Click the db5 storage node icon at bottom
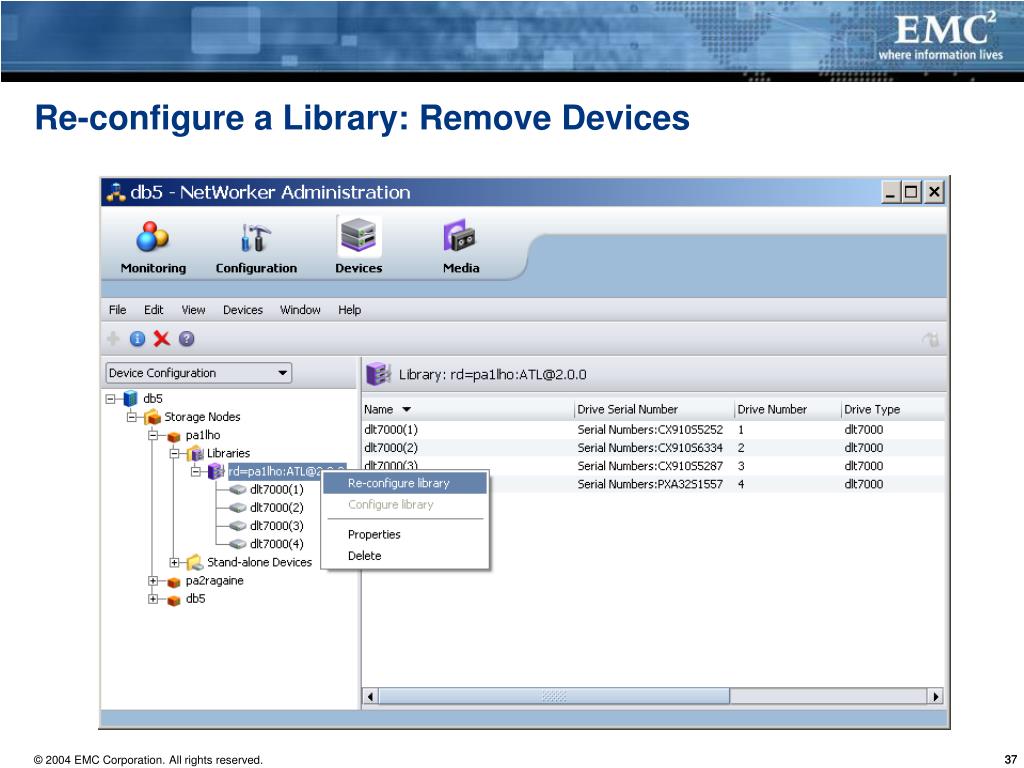 [x=174, y=600]
